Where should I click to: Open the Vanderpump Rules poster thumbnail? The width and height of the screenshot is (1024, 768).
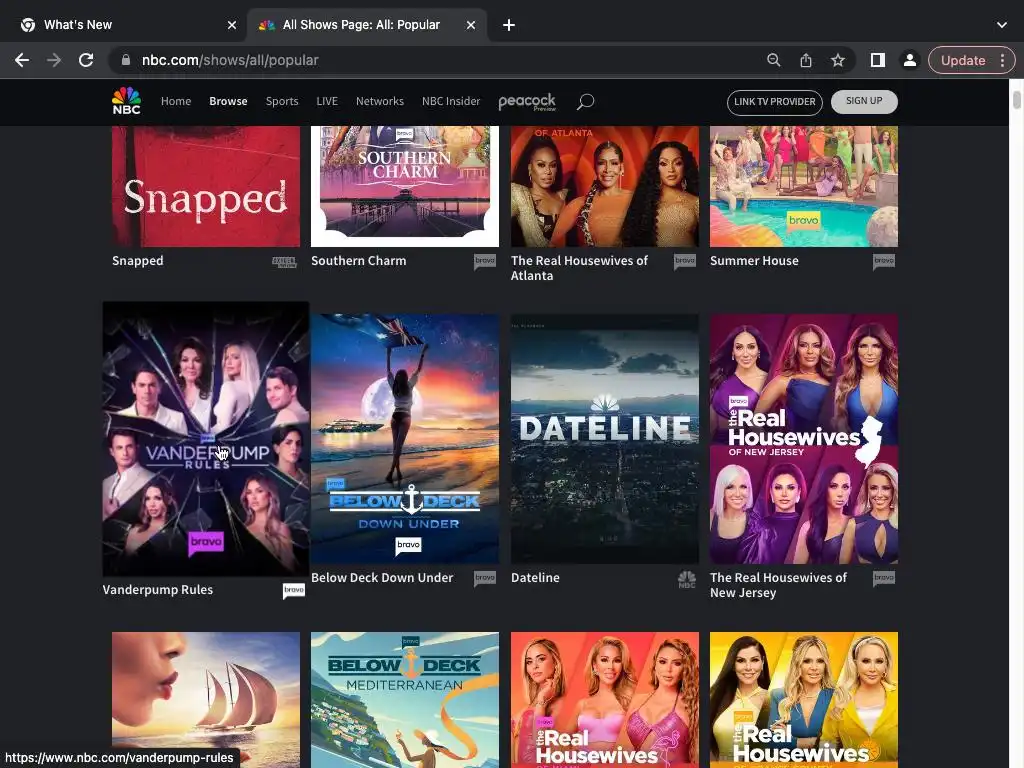206,439
